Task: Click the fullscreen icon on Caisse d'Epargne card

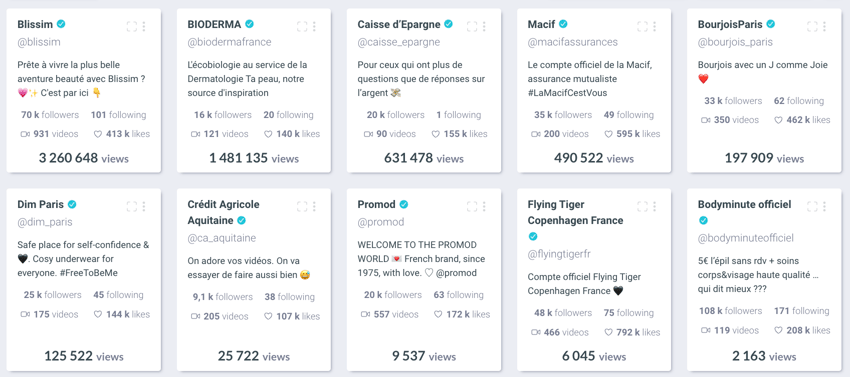Action: 472,26
